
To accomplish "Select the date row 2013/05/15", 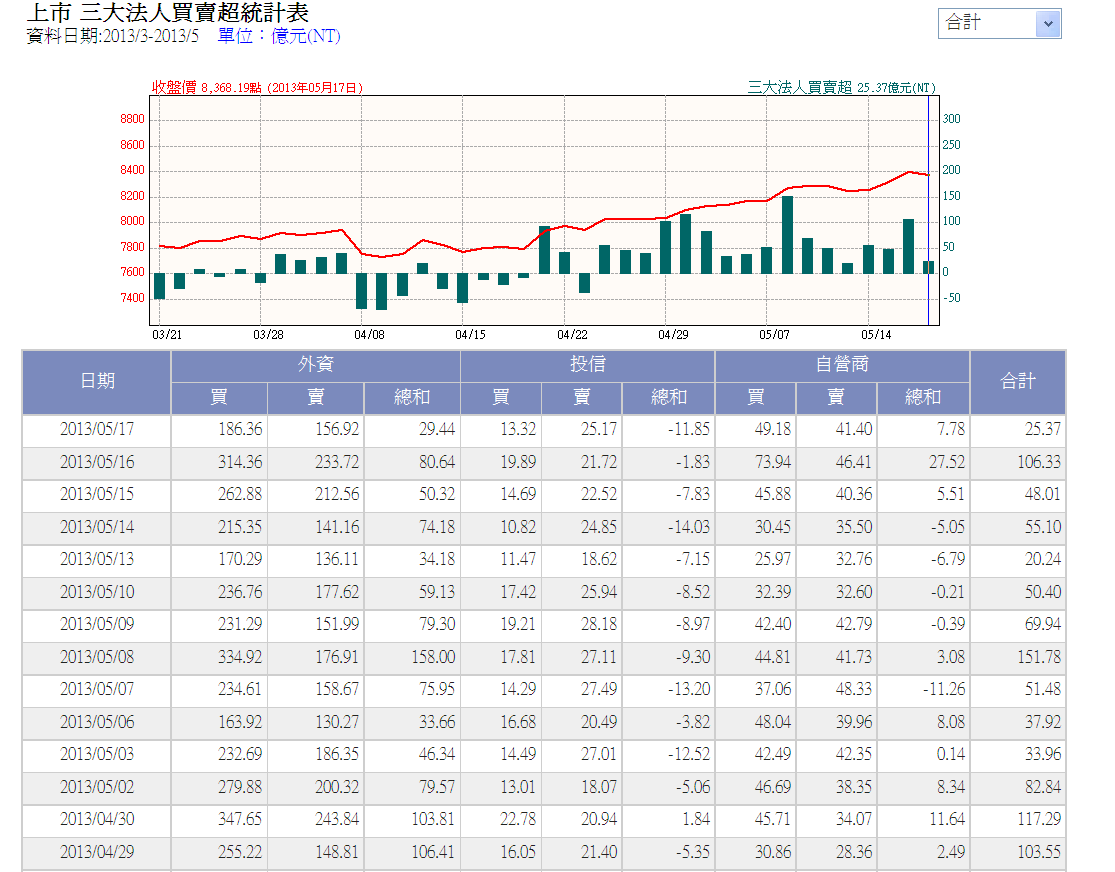I will point(97,494).
